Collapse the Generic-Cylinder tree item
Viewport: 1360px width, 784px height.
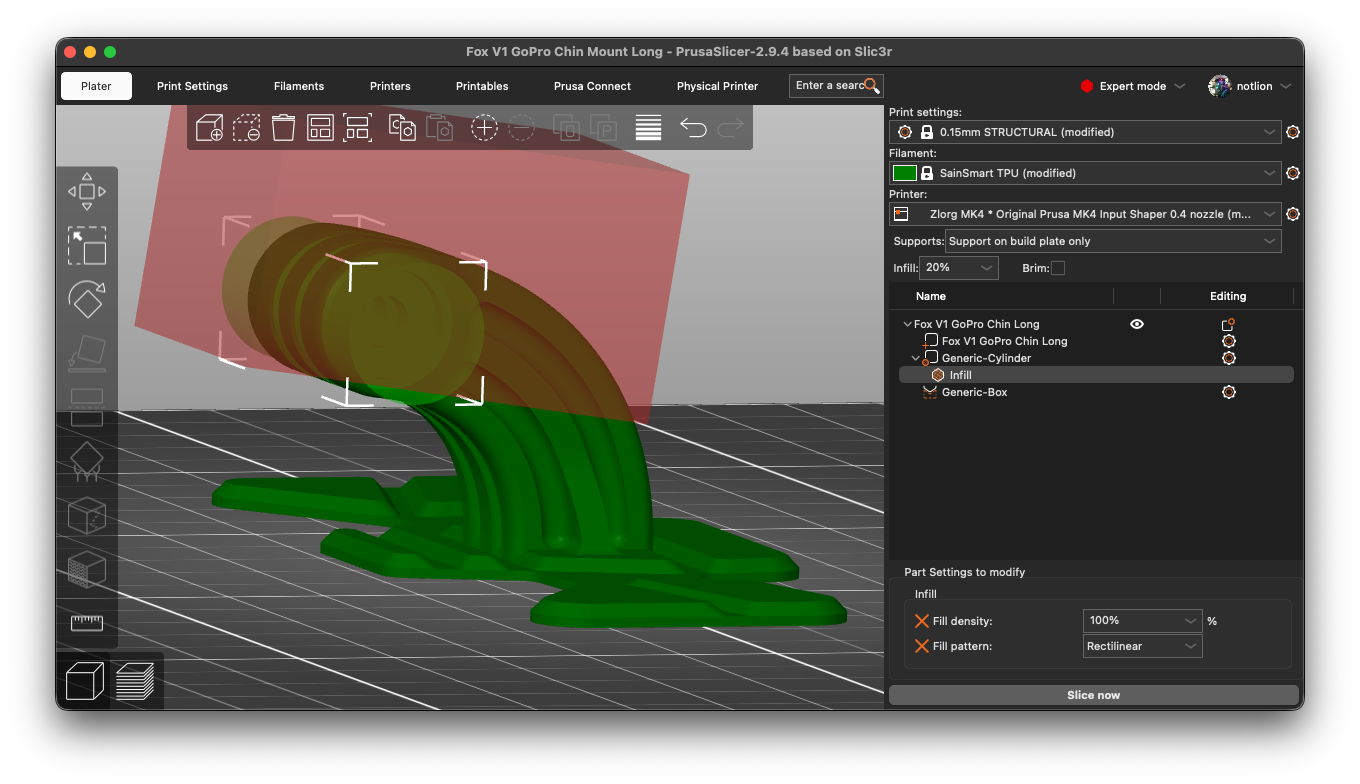point(915,358)
